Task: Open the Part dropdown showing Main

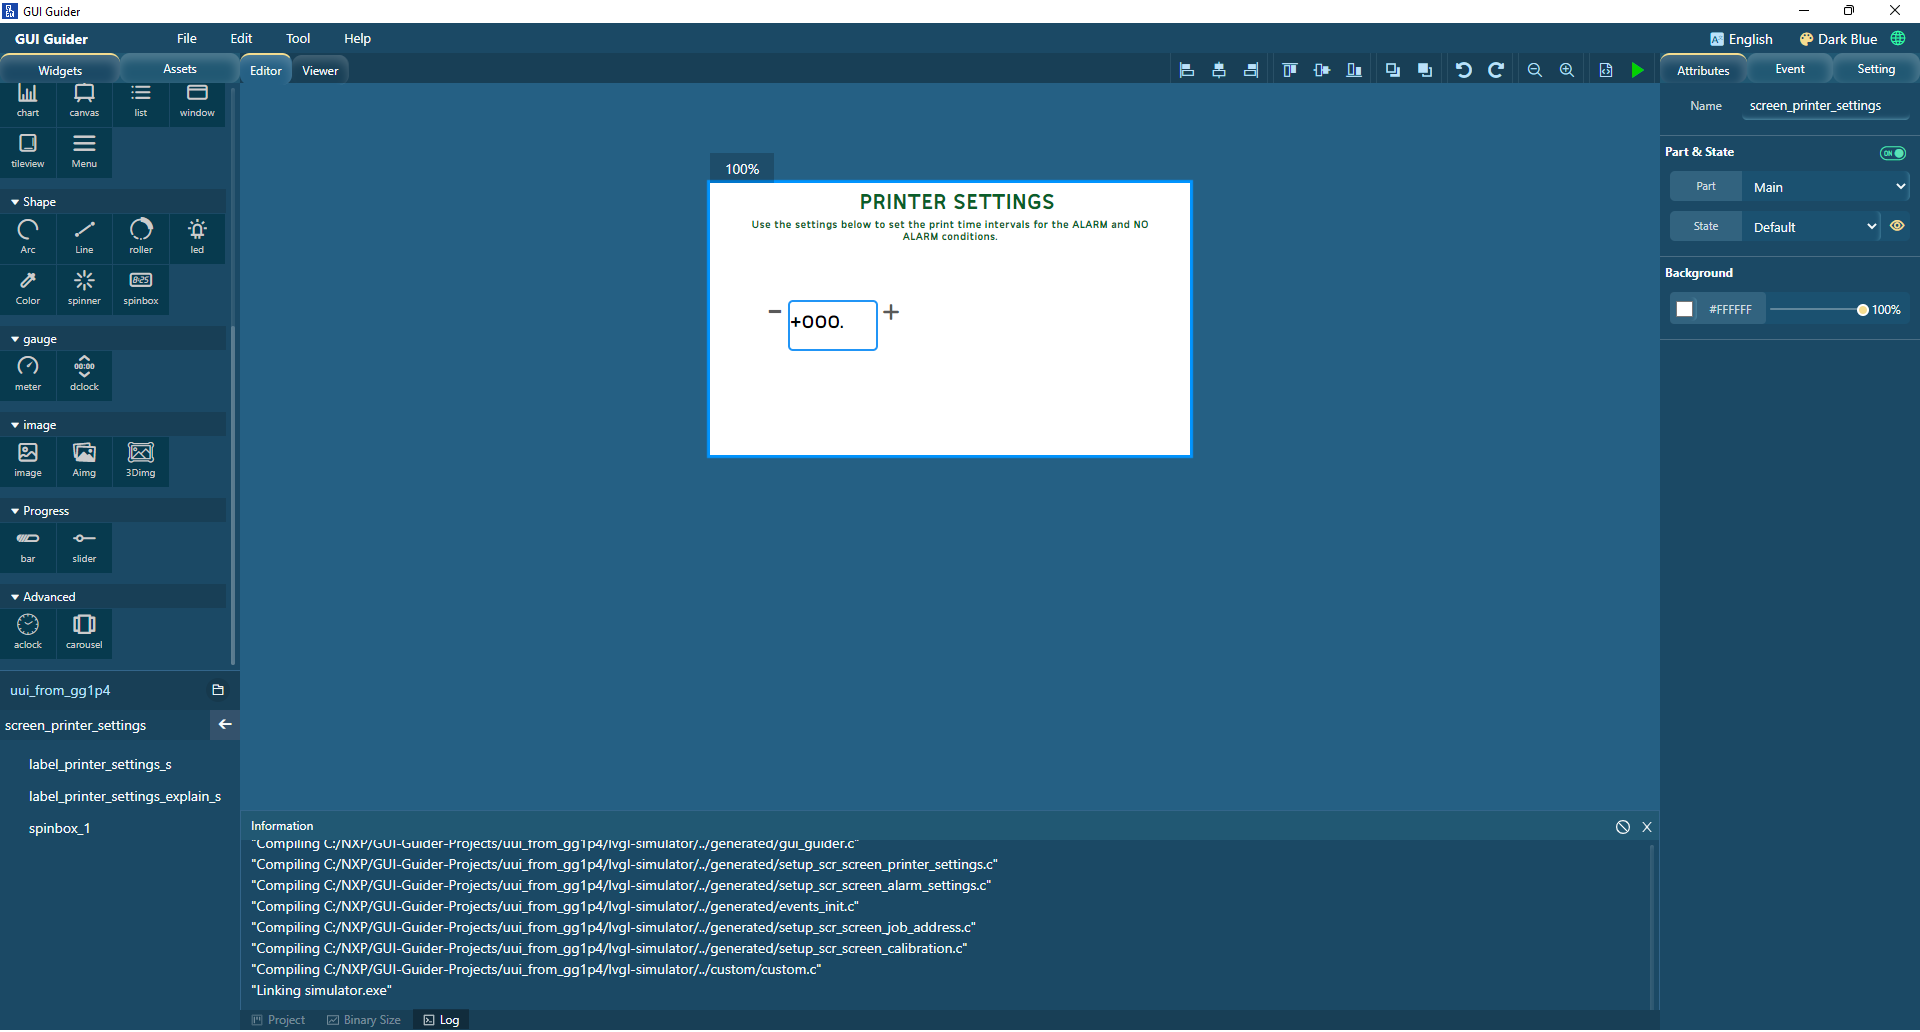Action: pyautogui.click(x=1826, y=187)
